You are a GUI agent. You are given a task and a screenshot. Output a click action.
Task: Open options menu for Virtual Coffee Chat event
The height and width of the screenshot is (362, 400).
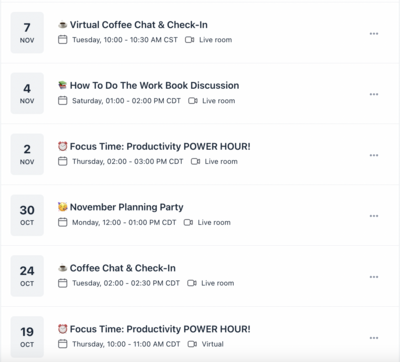point(374,34)
